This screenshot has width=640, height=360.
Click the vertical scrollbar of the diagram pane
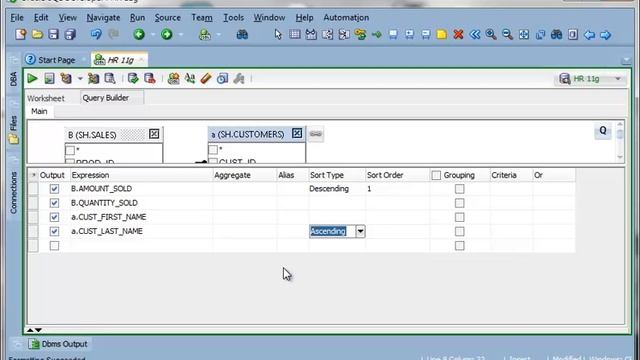coord(620,141)
